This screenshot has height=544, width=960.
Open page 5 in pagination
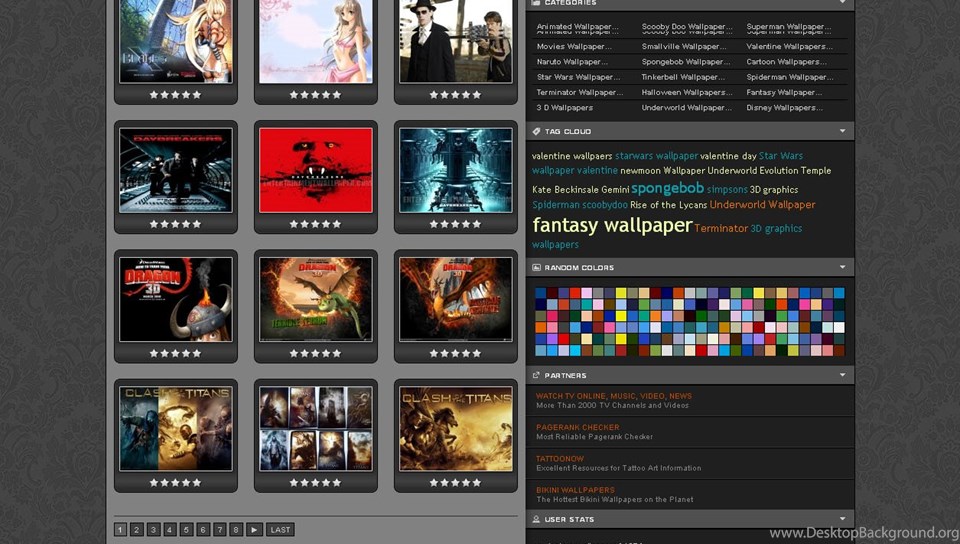(187, 530)
